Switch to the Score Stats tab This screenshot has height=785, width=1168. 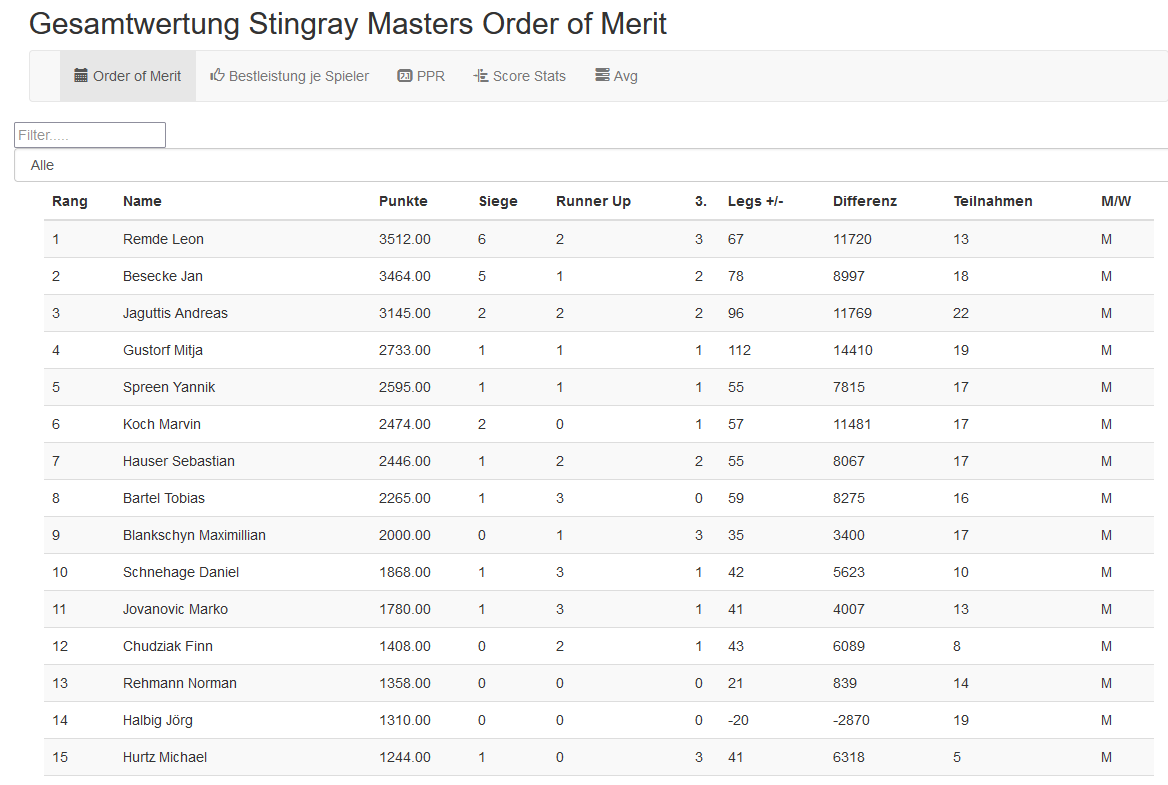point(529,76)
